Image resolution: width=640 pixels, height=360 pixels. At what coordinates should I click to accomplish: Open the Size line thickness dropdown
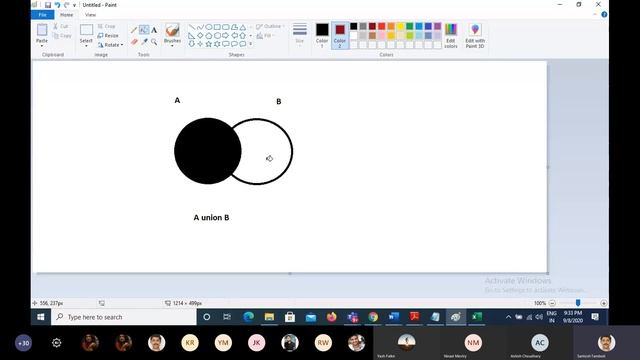point(300,36)
